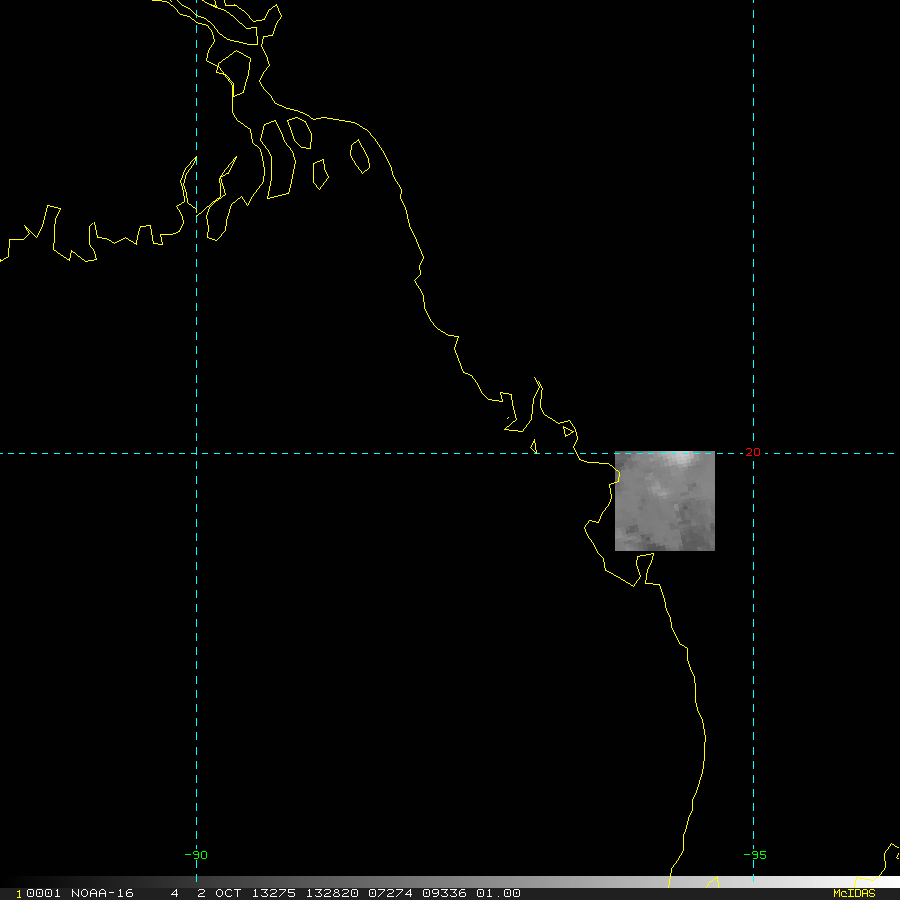Click the yellow McIDAS label
This screenshot has height=900, width=900.
coord(854,893)
